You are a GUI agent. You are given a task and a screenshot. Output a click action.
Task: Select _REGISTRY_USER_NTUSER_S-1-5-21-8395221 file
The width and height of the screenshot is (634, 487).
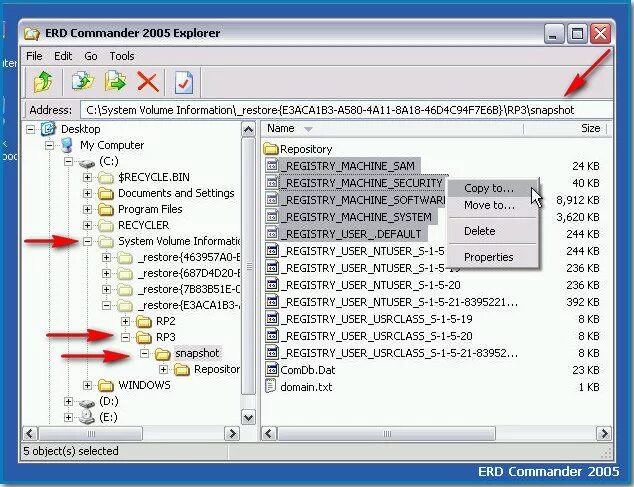coord(399,302)
